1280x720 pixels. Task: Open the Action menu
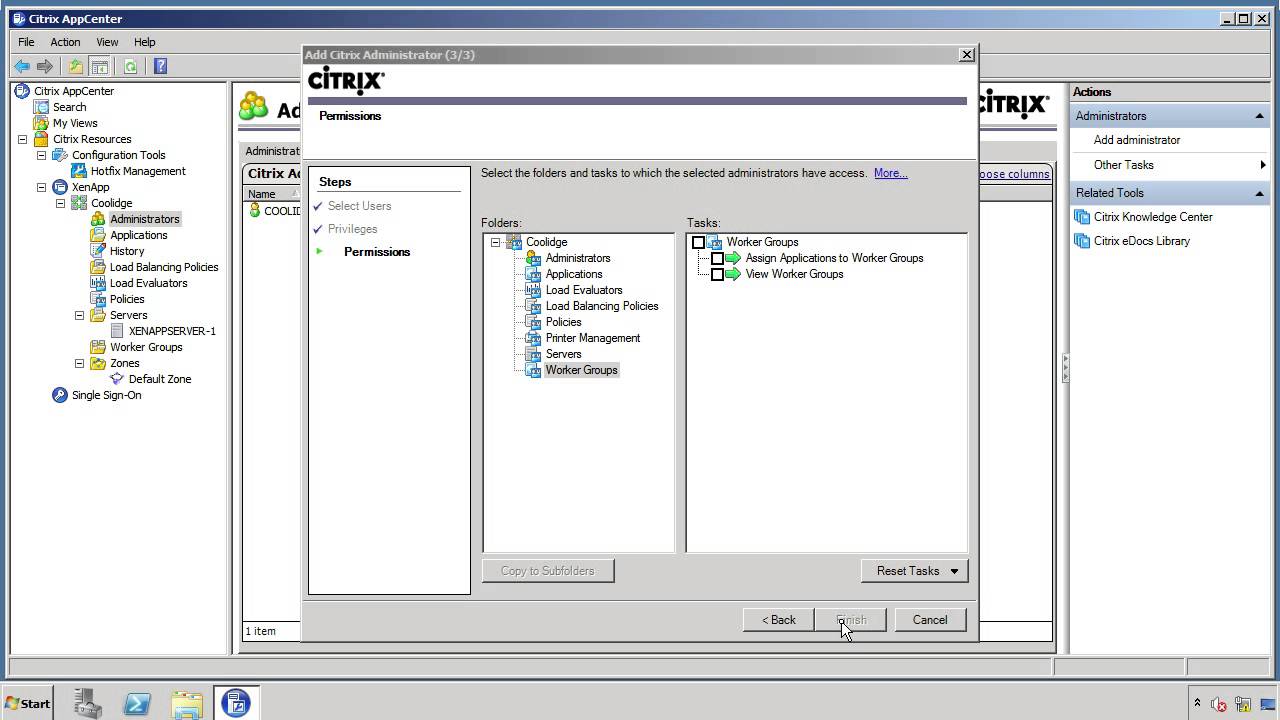click(65, 42)
